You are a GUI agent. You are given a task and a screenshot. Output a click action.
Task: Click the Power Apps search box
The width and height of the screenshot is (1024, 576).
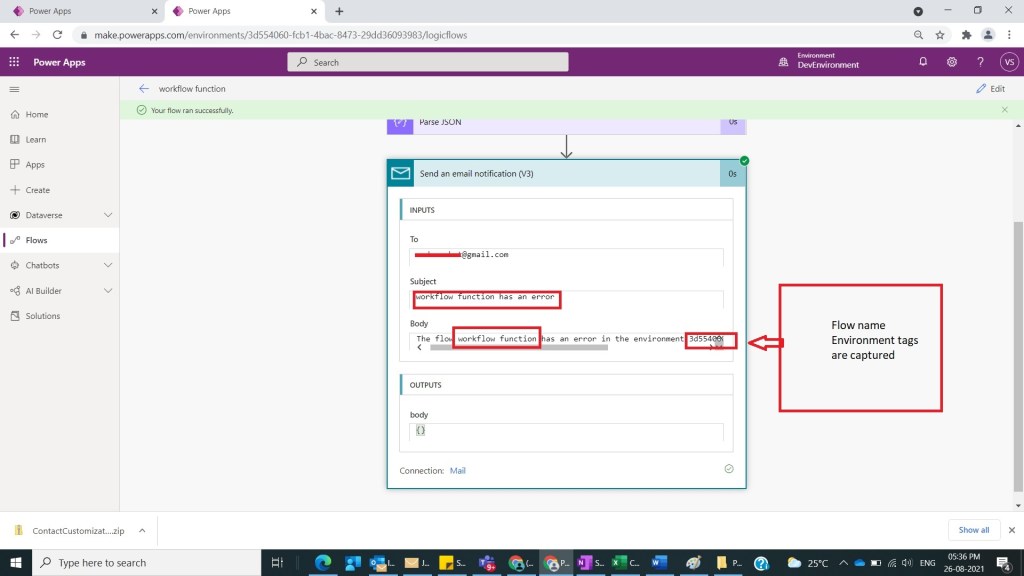[x=428, y=62]
